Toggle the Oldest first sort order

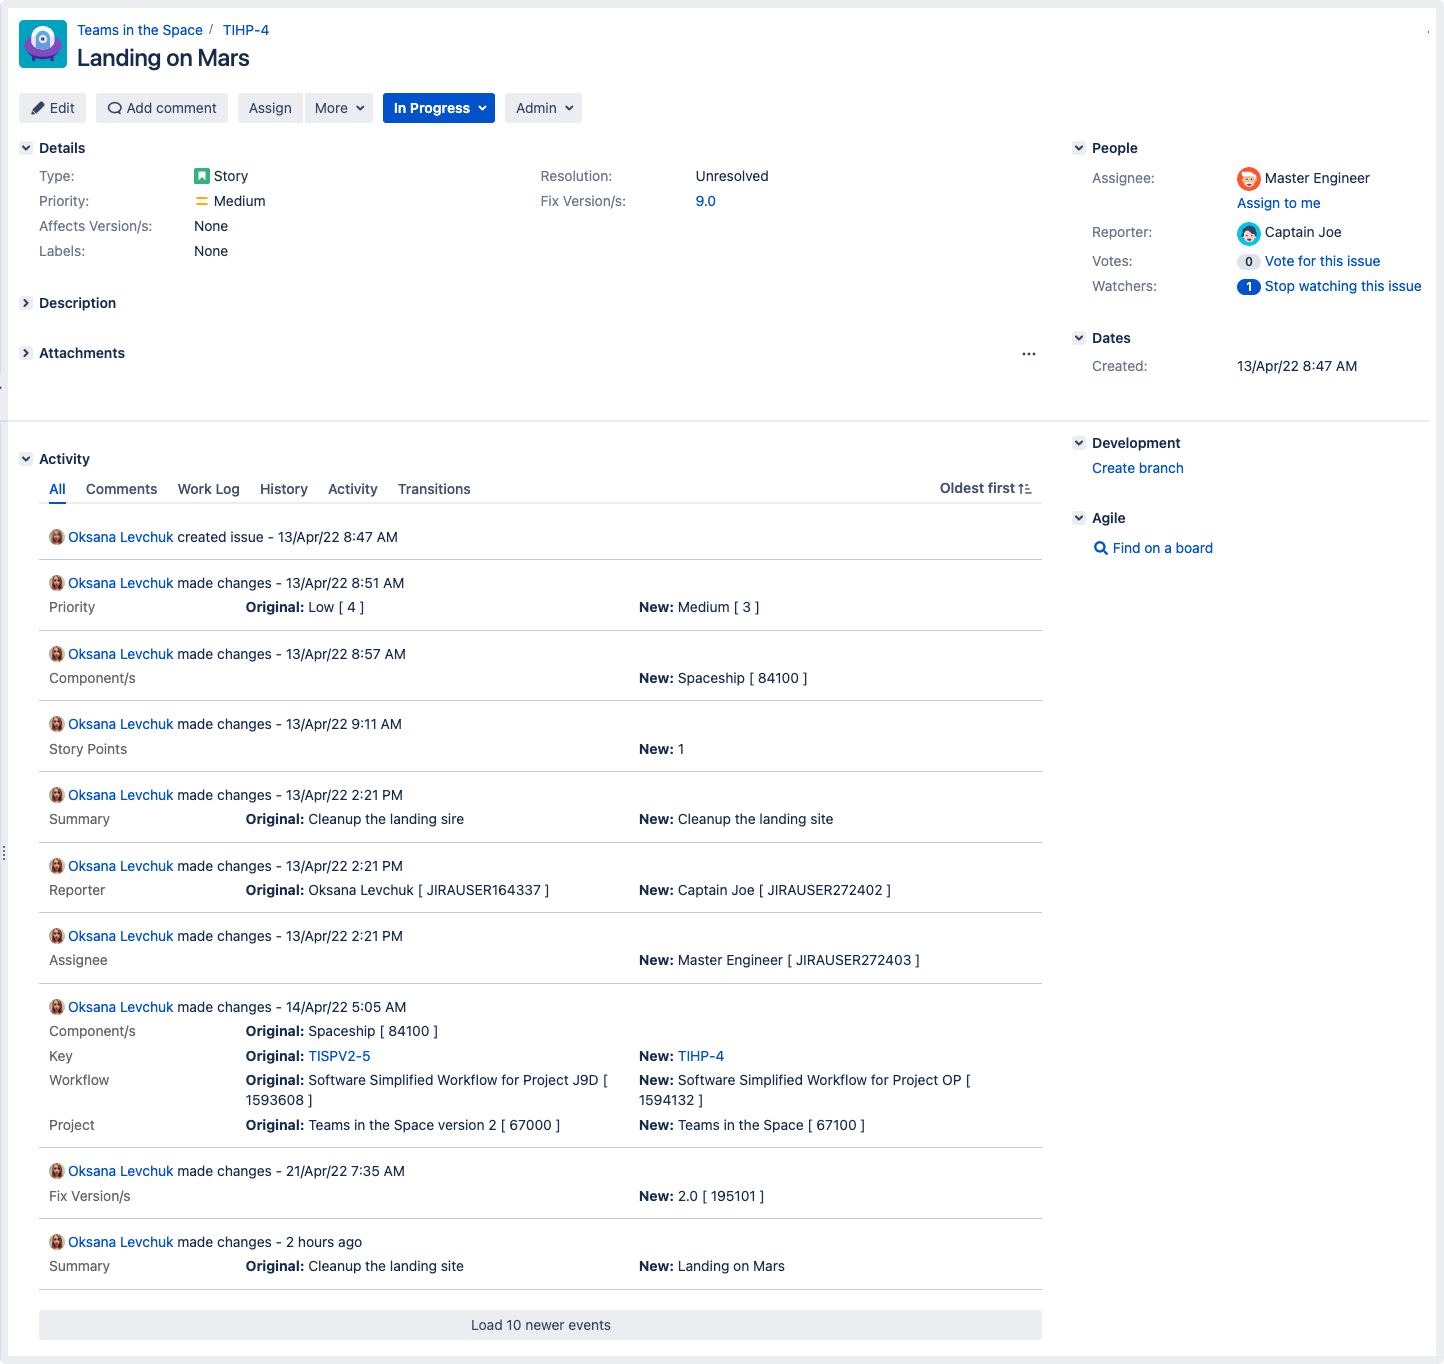(985, 489)
